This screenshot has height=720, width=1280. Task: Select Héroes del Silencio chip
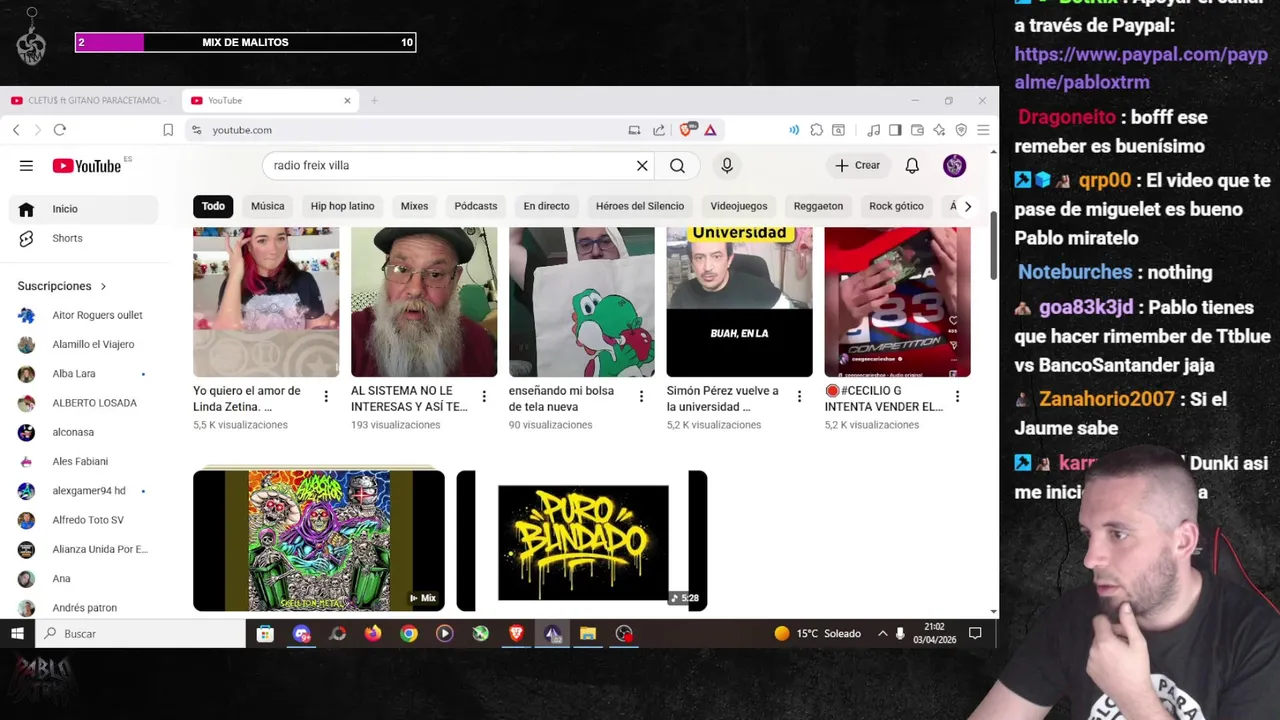pyautogui.click(x=640, y=206)
